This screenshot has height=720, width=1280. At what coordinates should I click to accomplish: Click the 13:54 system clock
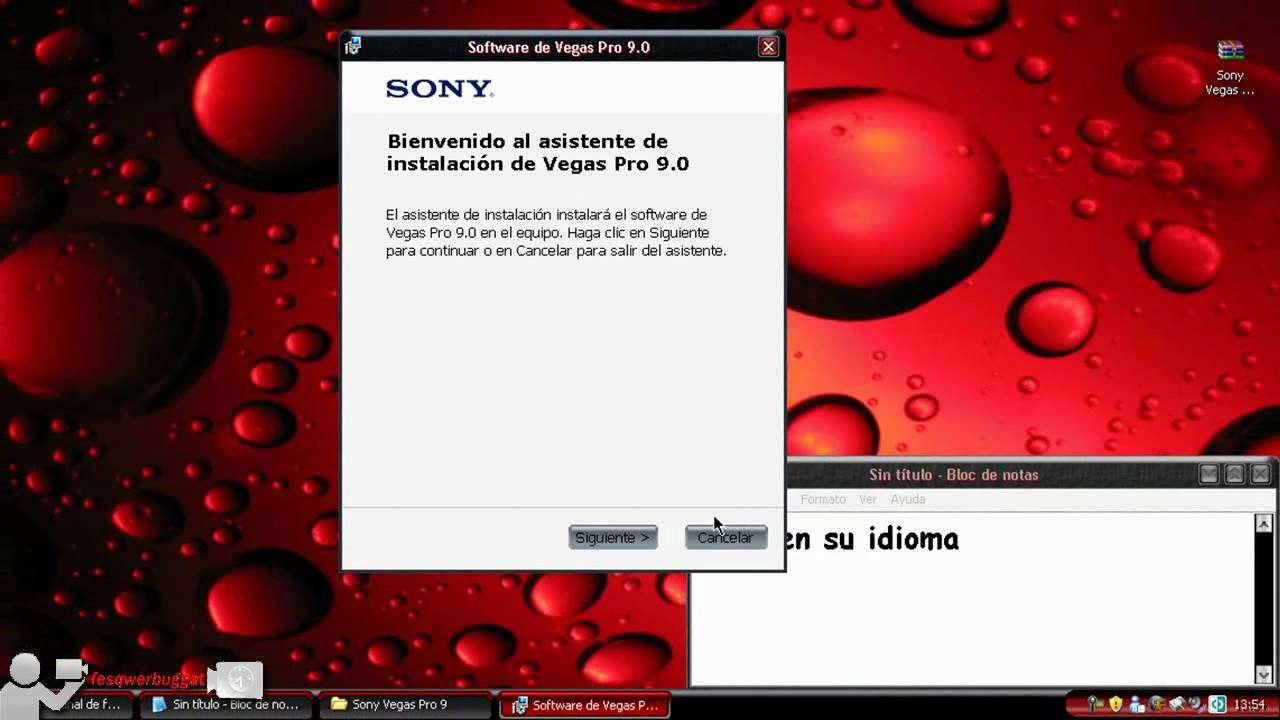[x=1249, y=705]
